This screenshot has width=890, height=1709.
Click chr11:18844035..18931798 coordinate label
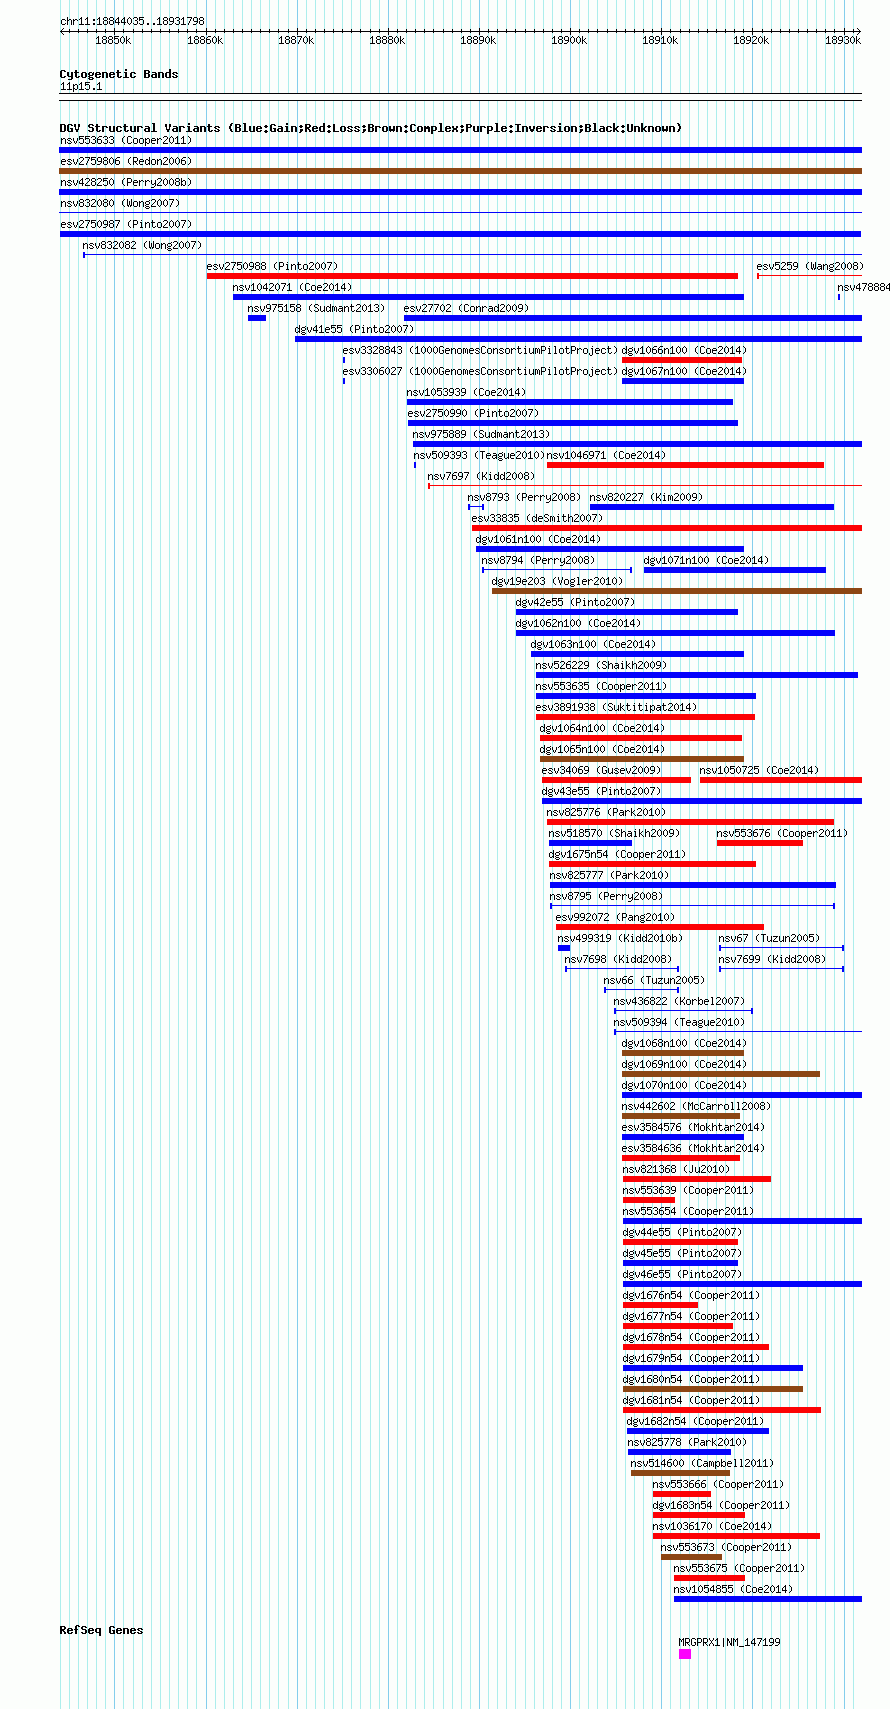tap(132, 21)
